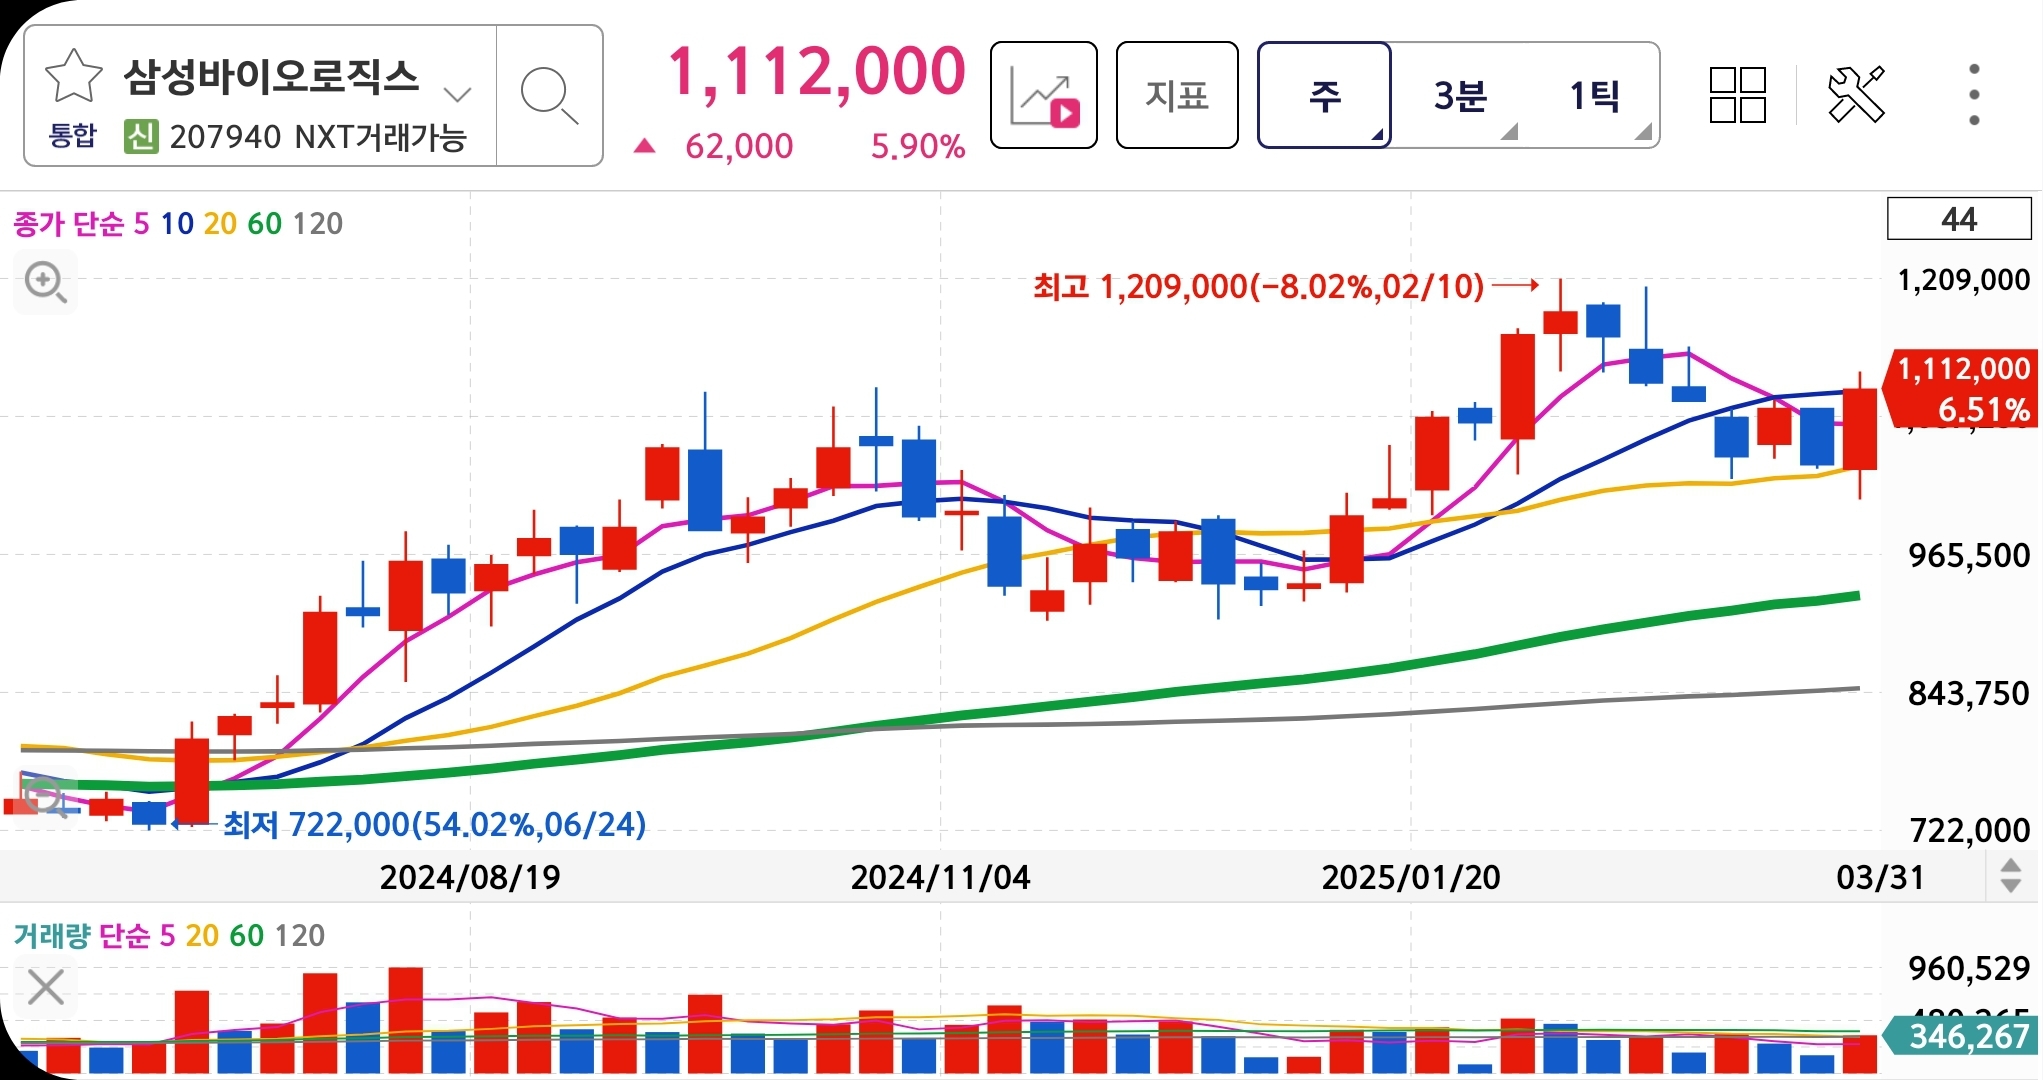
Task: Click the 최저 722,000 low annotation
Action: [434, 824]
